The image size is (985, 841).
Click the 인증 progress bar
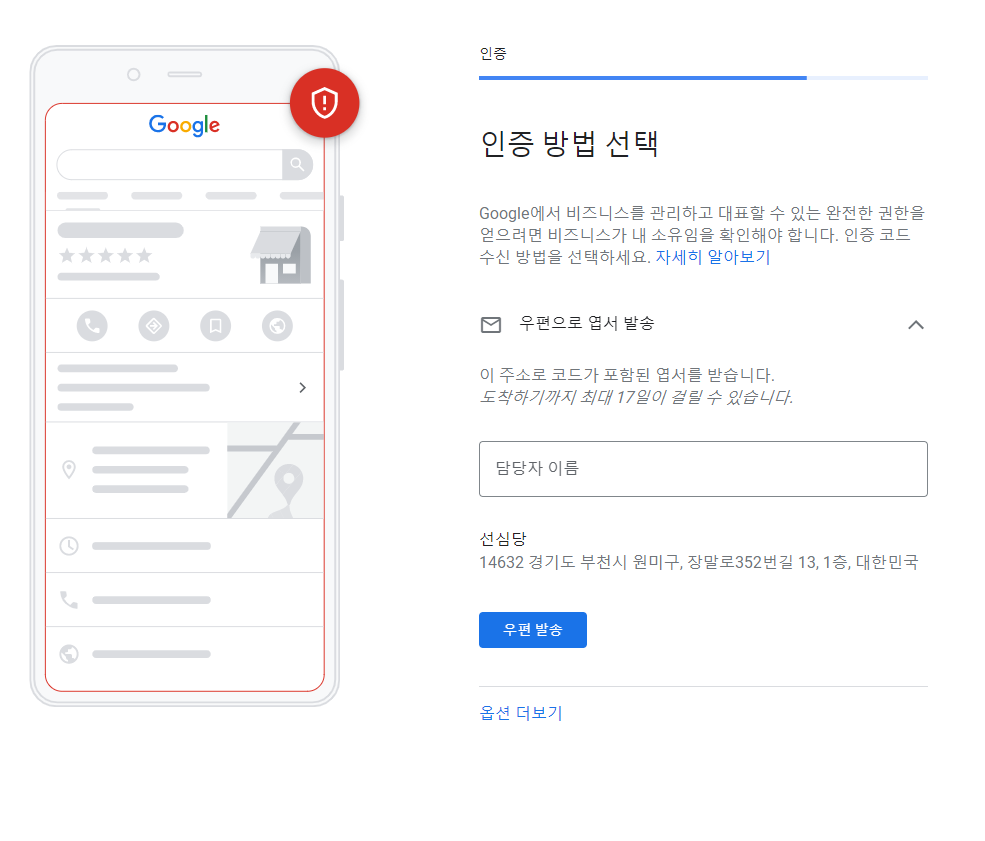[x=703, y=78]
